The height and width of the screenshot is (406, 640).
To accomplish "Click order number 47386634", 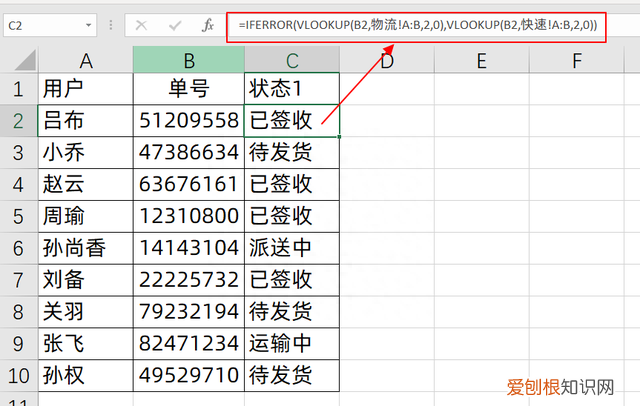I will [x=189, y=153].
